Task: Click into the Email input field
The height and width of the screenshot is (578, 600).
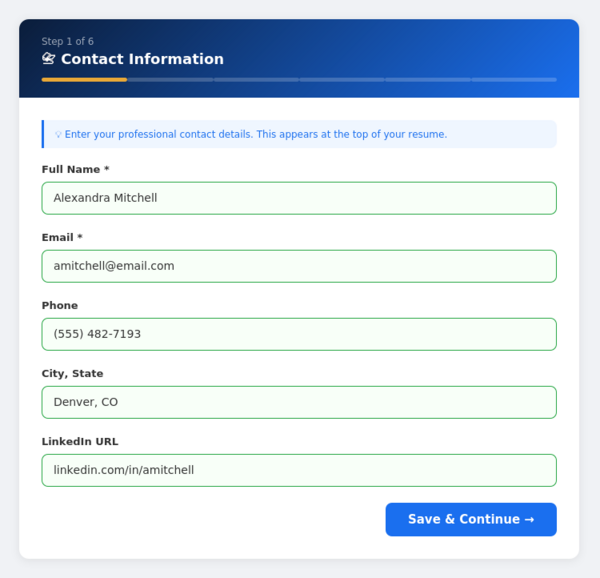Action: pos(299,266)
